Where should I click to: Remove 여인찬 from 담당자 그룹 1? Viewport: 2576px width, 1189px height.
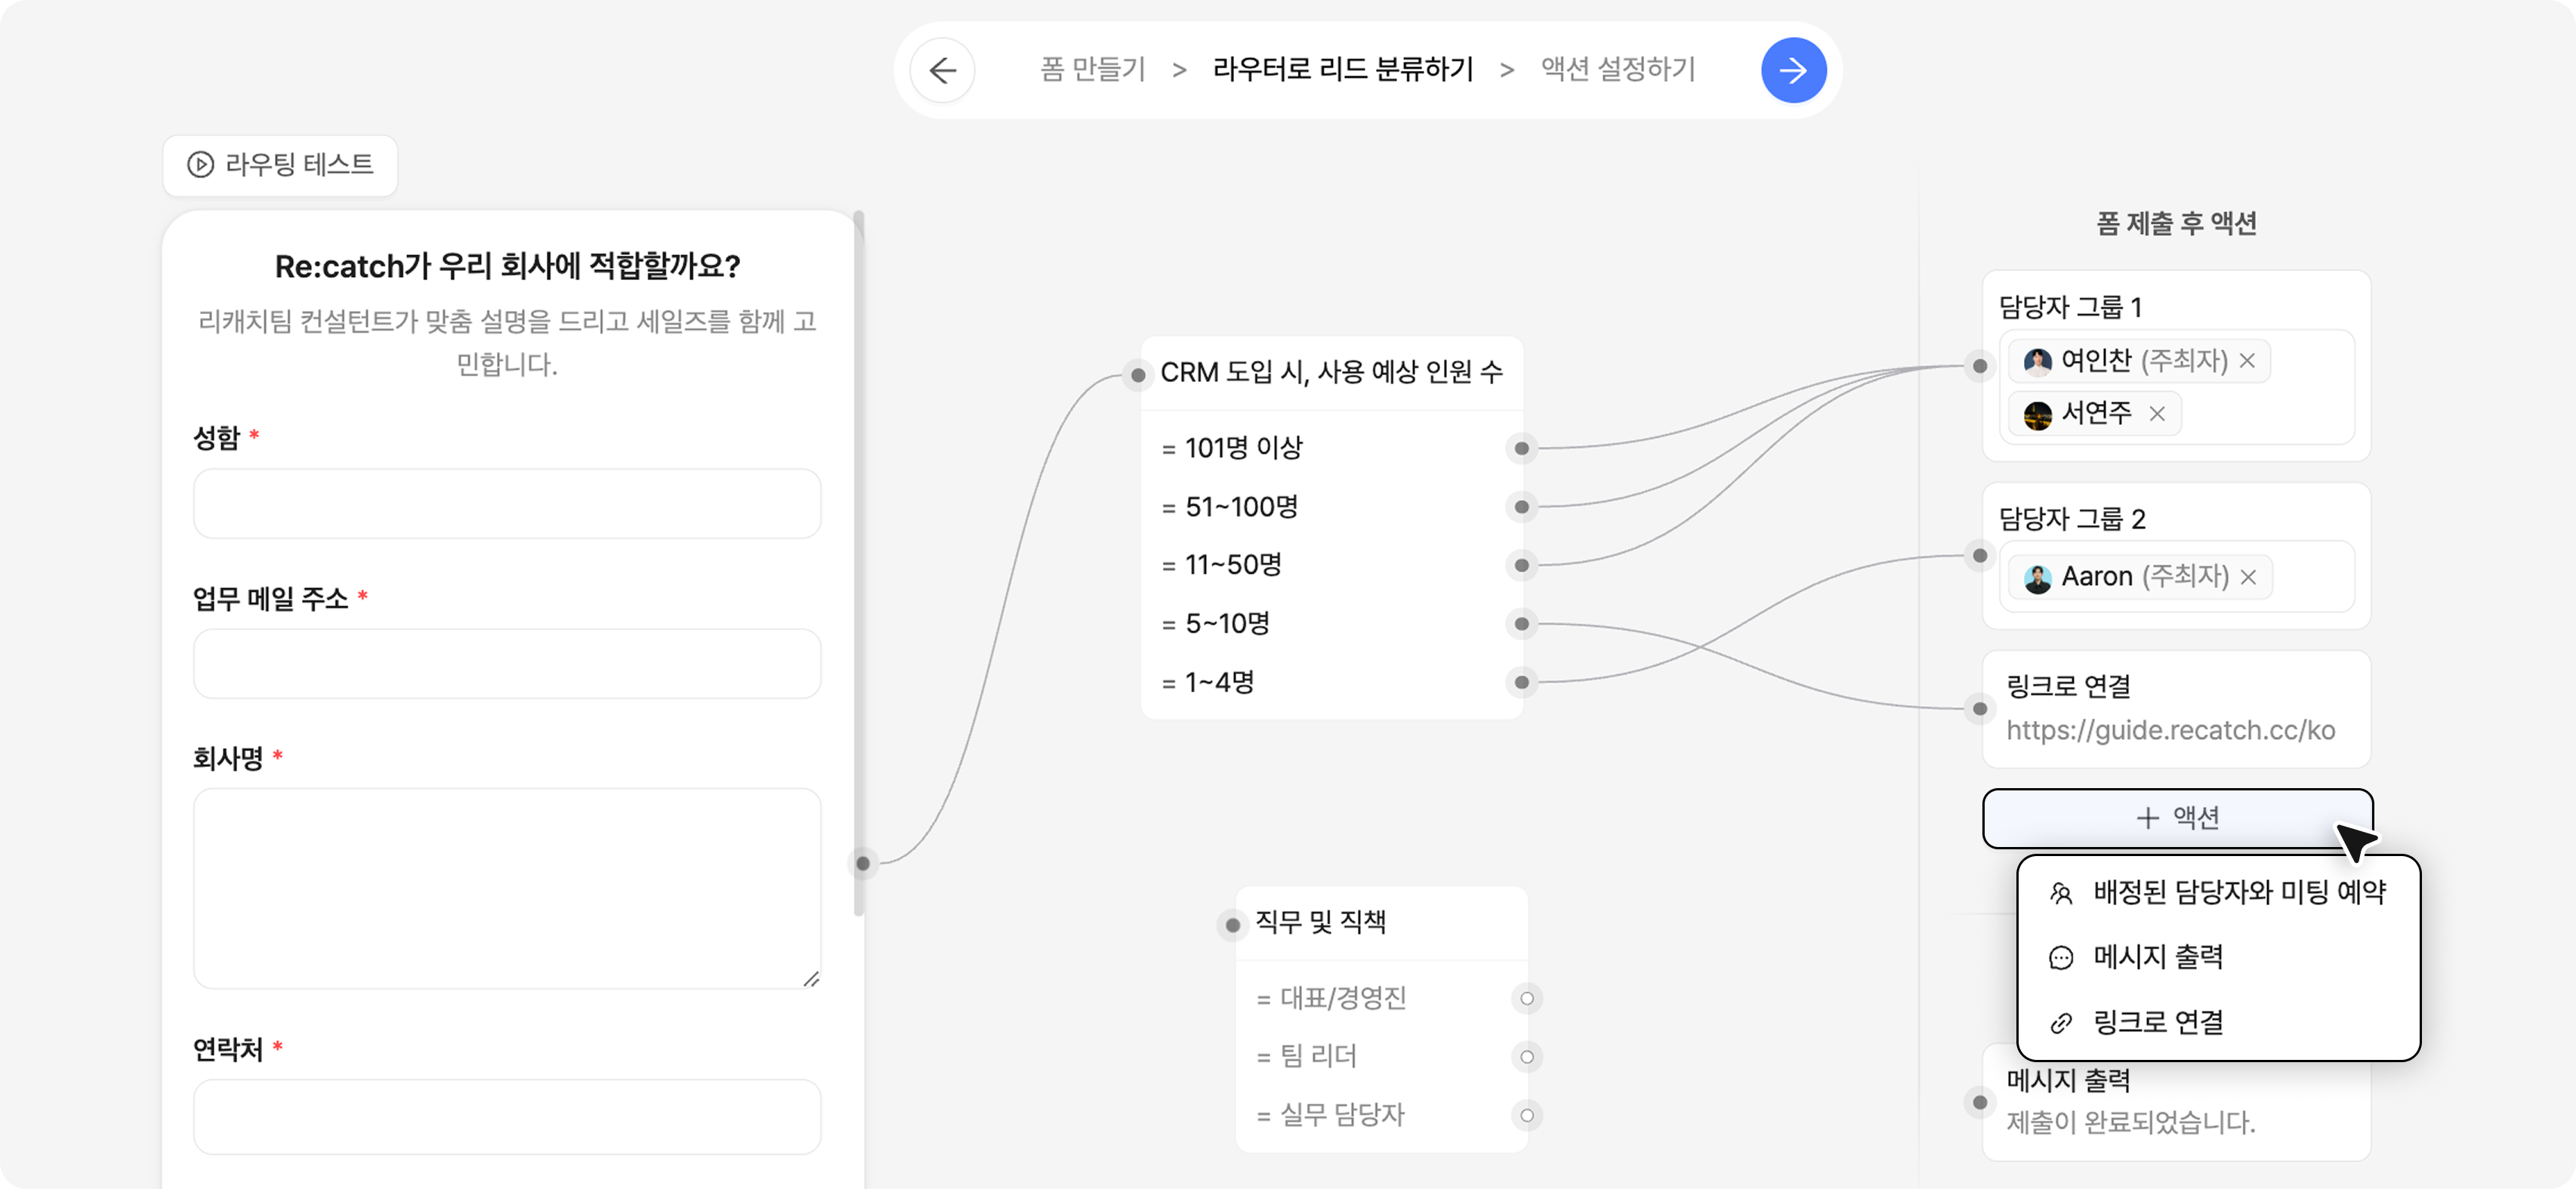(x=2247, y=361)
